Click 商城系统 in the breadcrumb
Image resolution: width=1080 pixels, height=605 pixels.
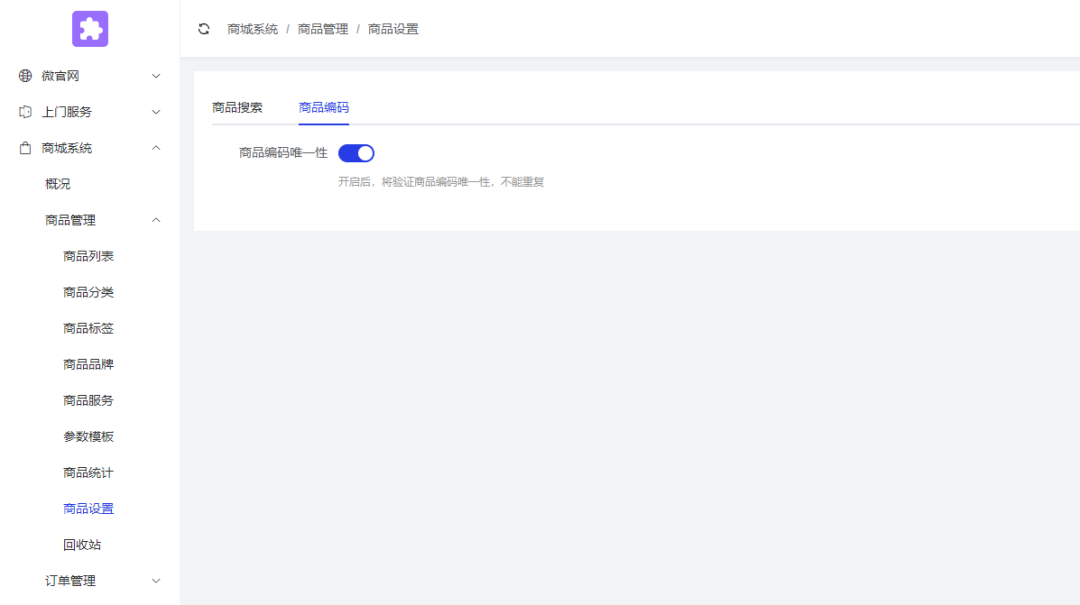252,30
